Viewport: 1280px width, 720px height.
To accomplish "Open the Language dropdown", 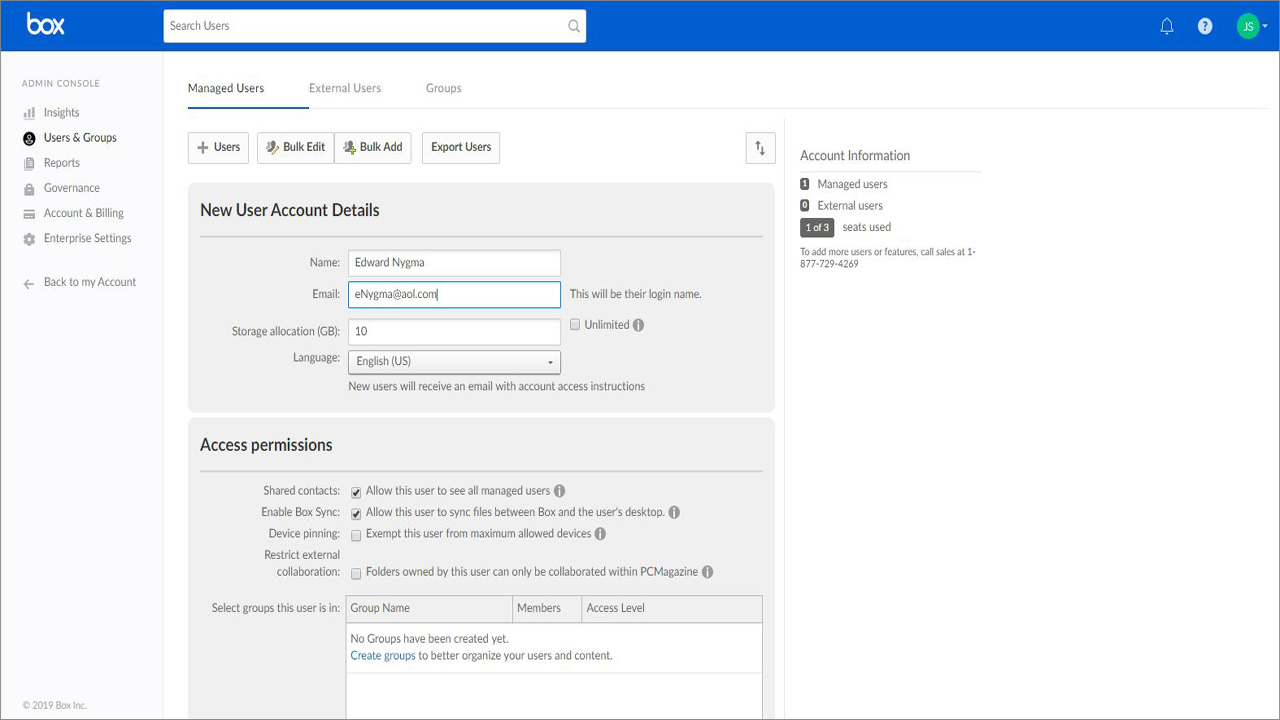I will pos(454,362).
